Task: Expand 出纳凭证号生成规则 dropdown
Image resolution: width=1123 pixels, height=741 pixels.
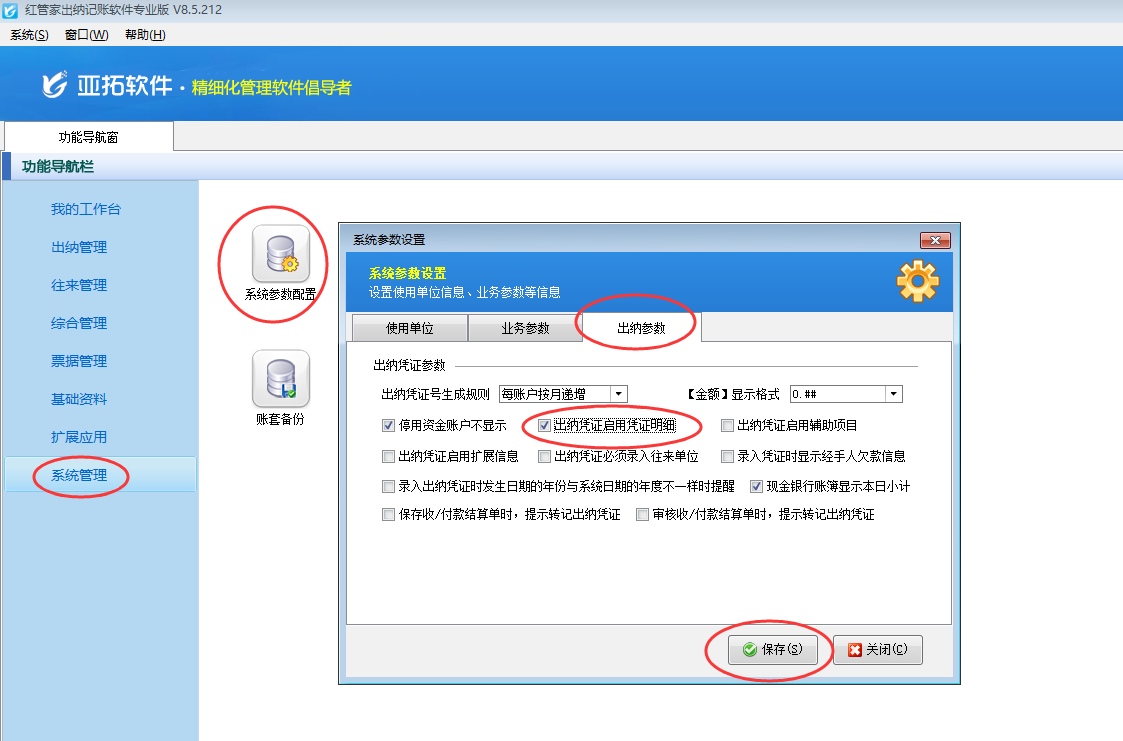Action: [x=618, y=394]
